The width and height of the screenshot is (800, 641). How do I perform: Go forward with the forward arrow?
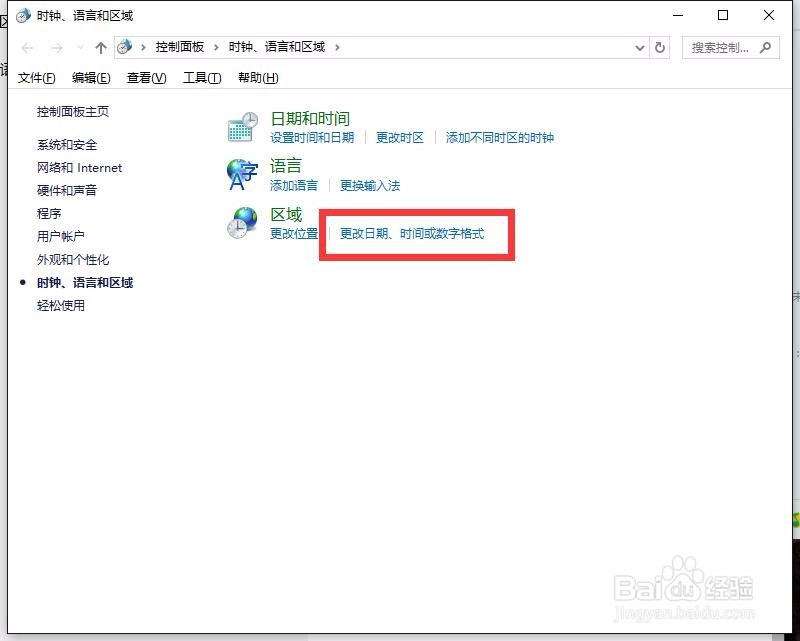57,48
